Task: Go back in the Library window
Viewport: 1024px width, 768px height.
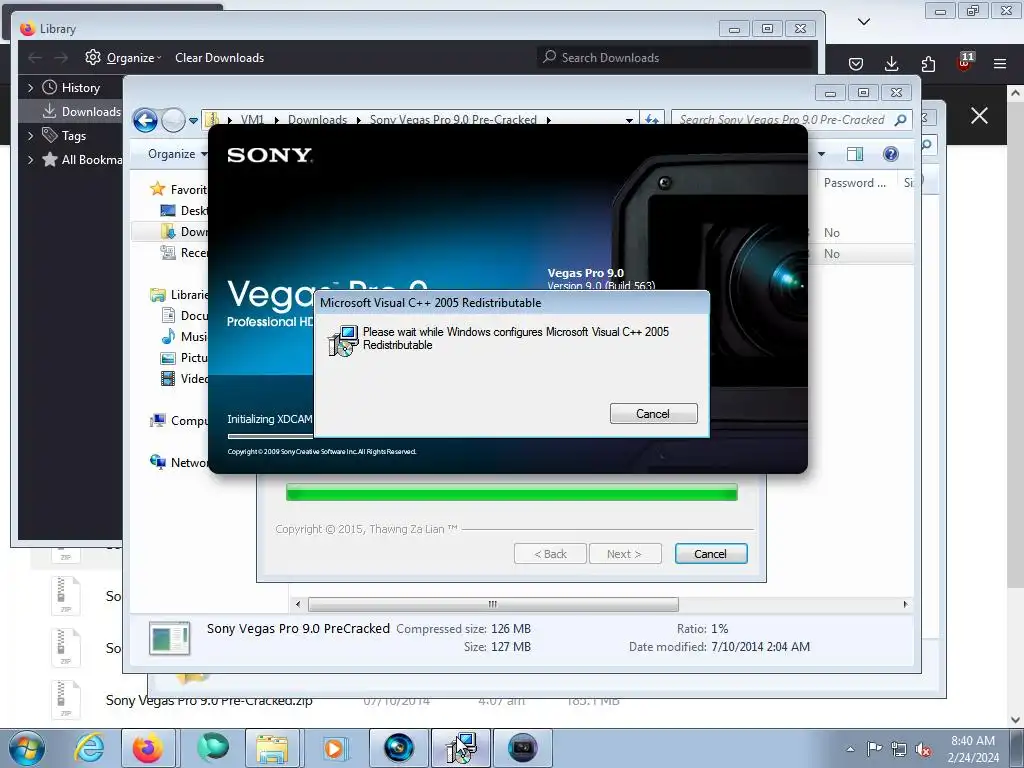Action: coord(35,57)
